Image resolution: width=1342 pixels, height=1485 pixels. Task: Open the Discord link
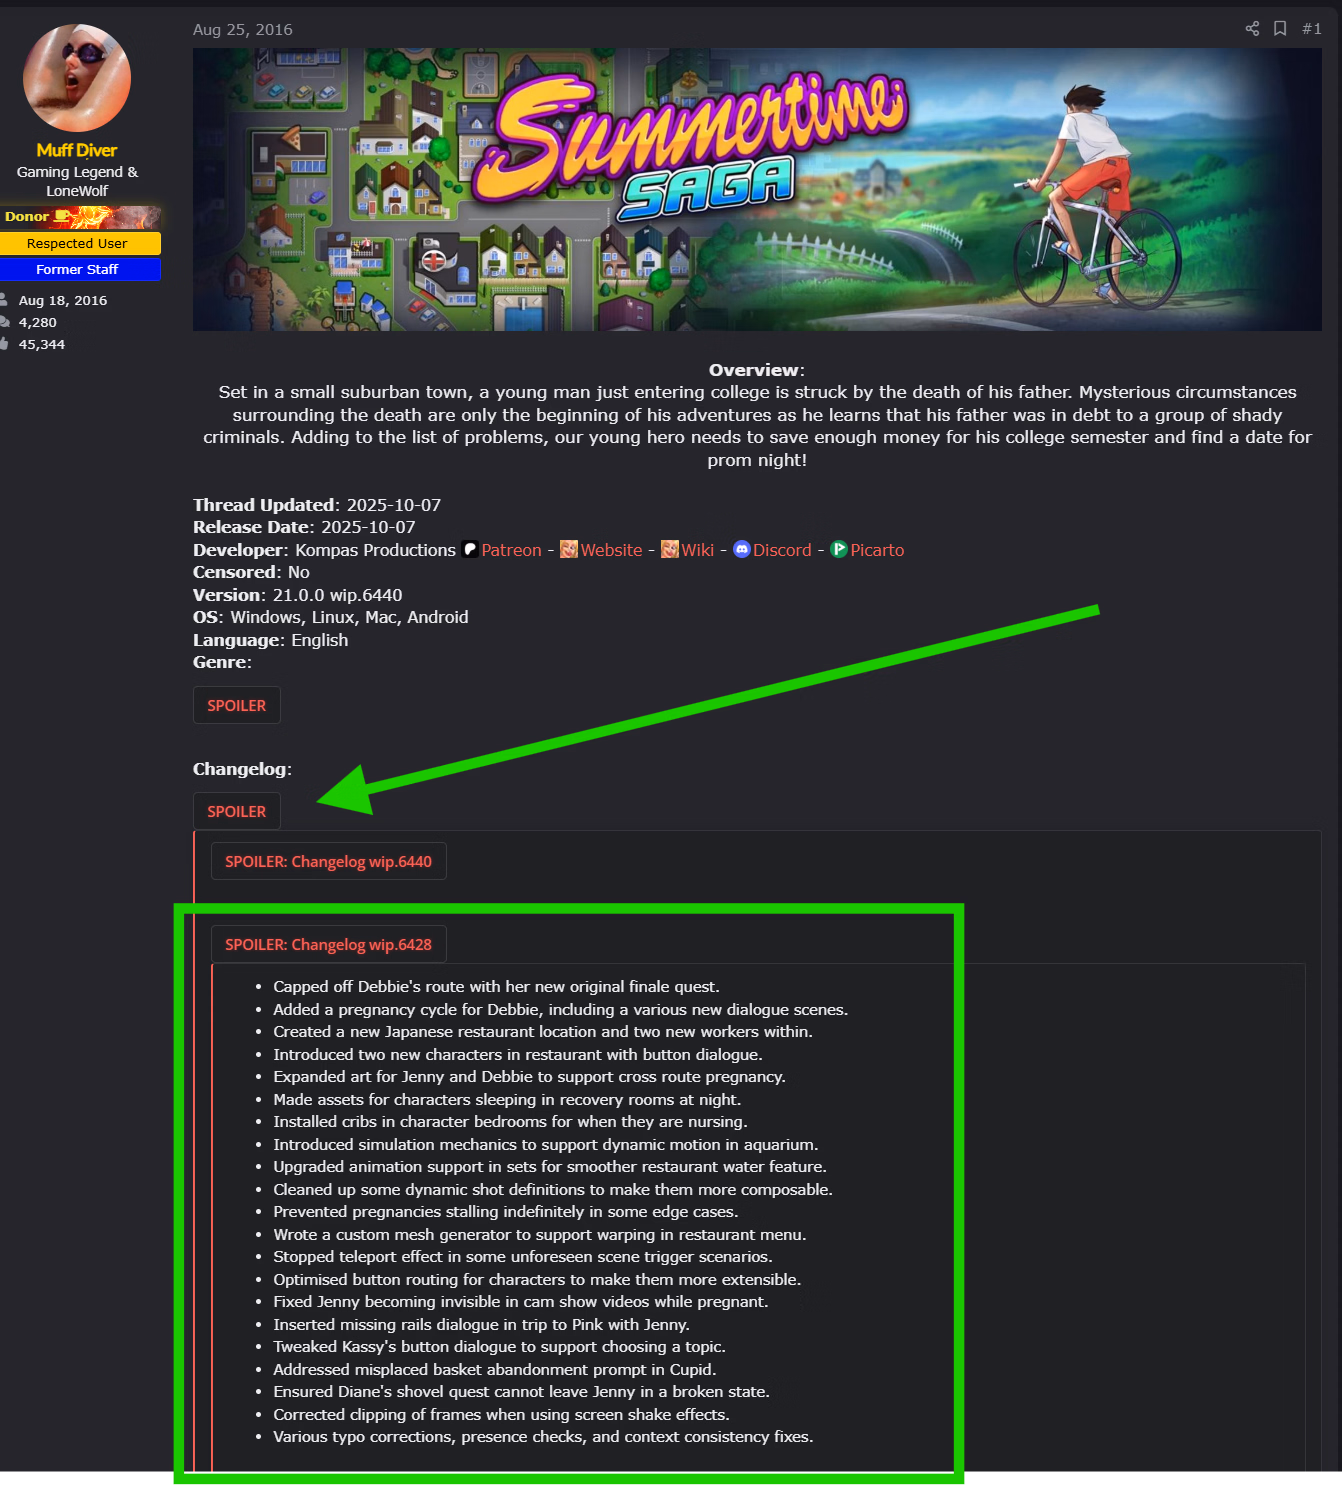coord(782,550)
